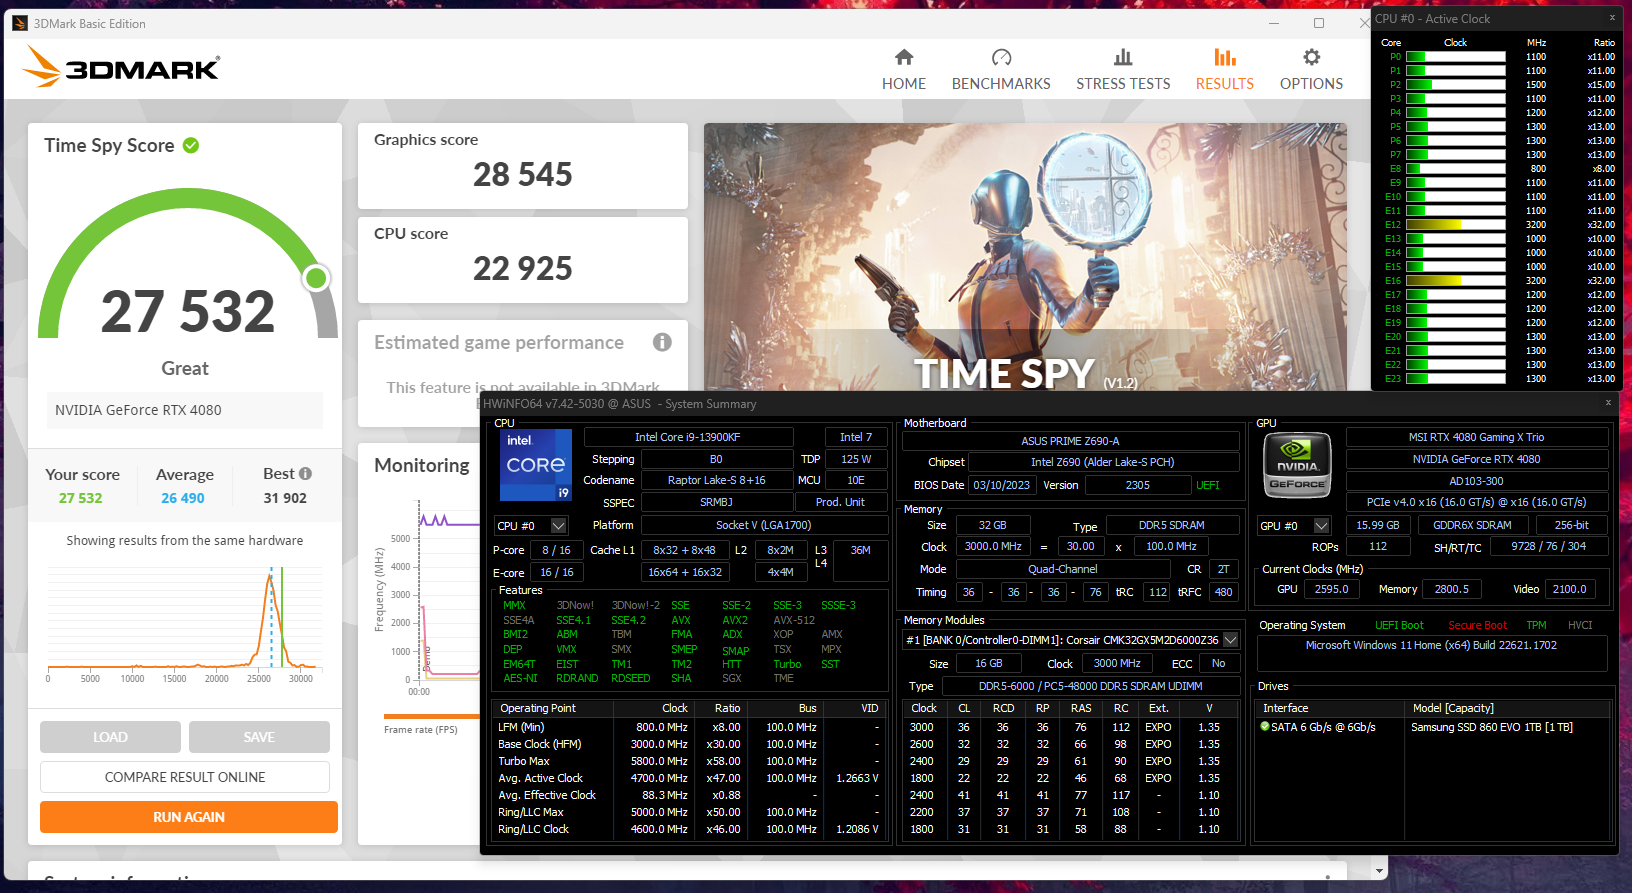
Task: Go to the Benchmarks gauge icon
Action: [1001, 58]
